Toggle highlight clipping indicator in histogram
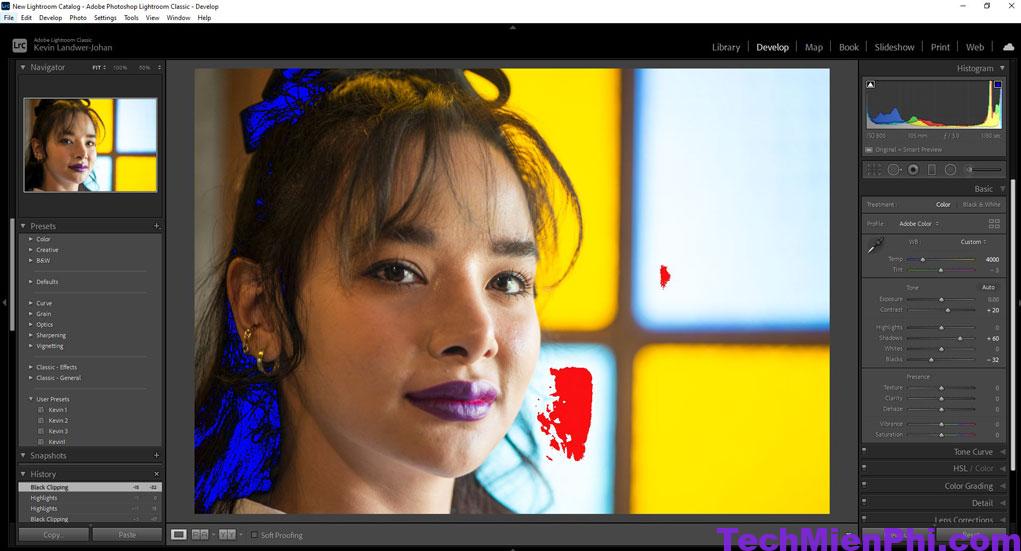 point(998,85)
